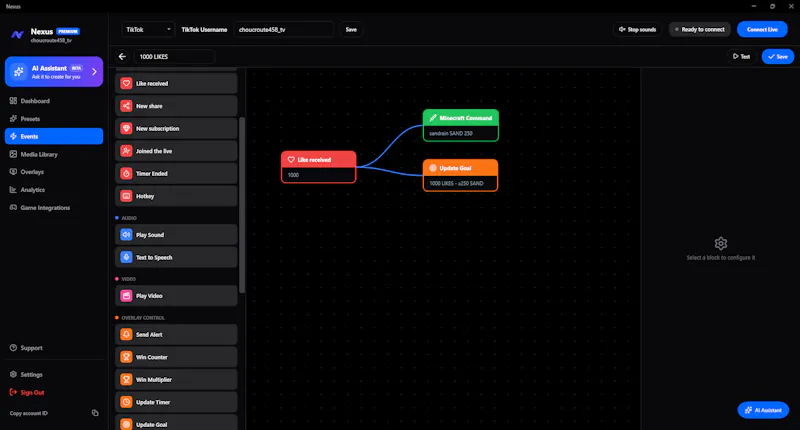Click the PREMIUM badge
Screen dimensions: 800x430
click(x=68, y=31)
